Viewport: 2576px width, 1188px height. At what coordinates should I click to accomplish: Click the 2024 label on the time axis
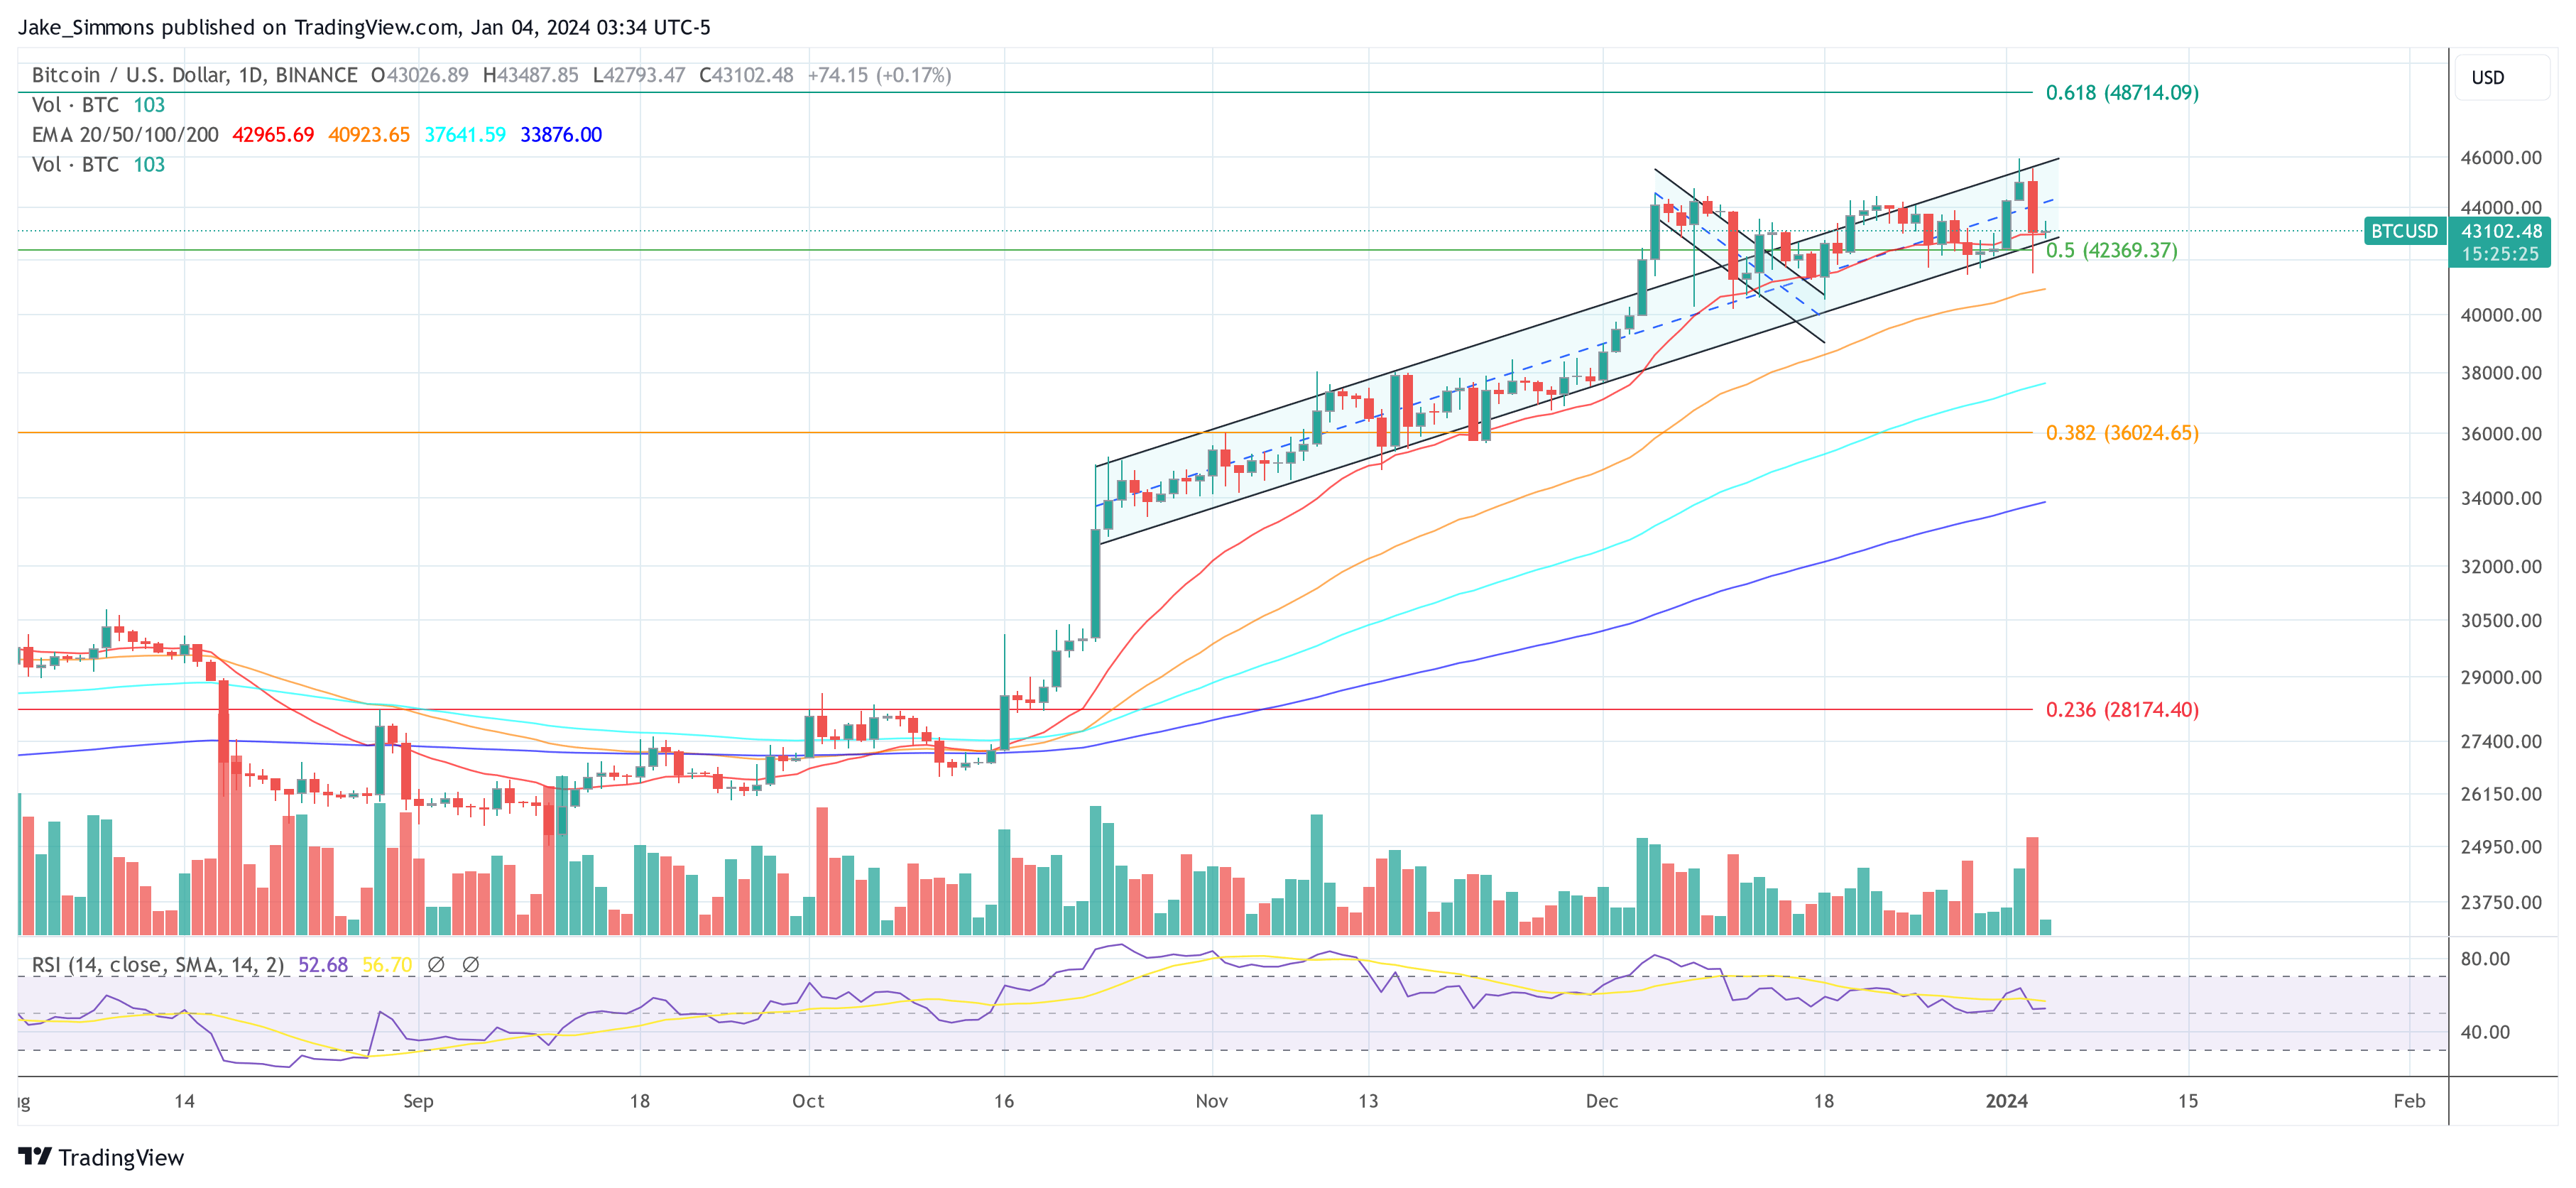2006,1101
